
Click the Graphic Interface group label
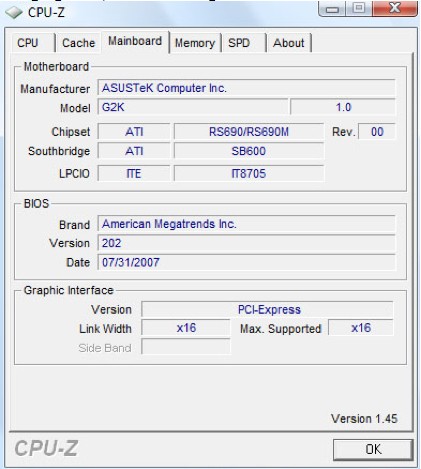pyautogui.click(x=68, y=290)
